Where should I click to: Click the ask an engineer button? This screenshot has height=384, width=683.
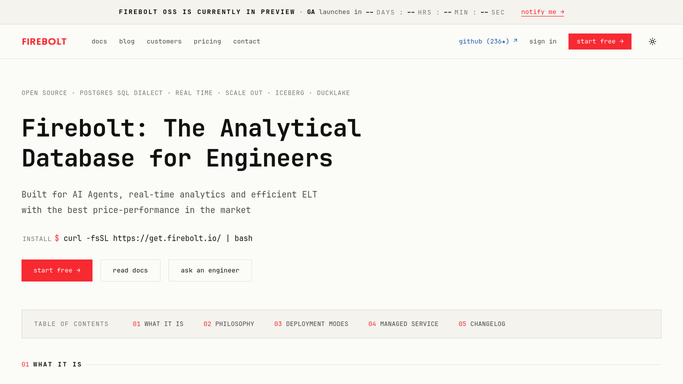pyautogui.click(x=210, y=270)
